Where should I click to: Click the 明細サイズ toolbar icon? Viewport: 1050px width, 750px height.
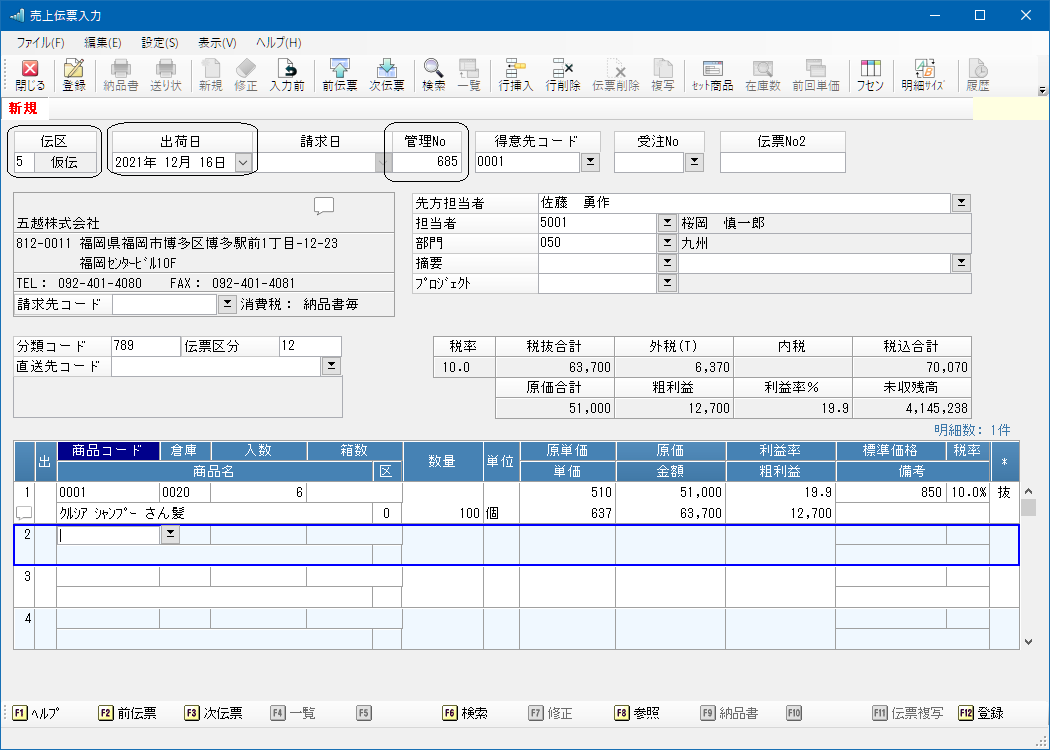(925, 75)
